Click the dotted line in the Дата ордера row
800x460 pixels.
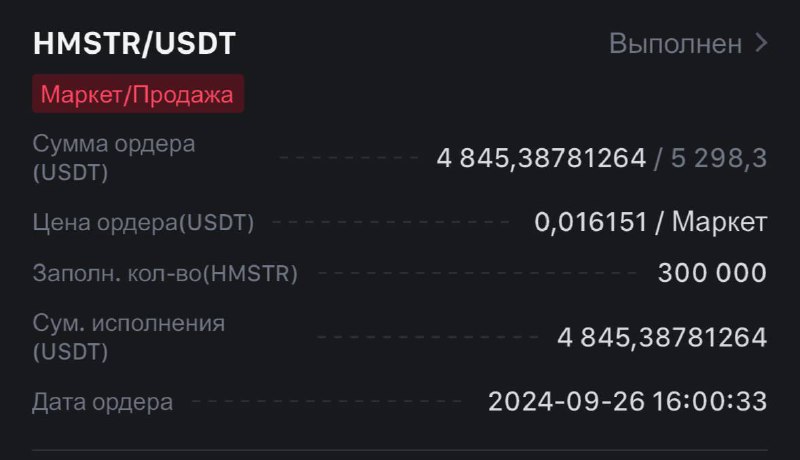tap(327, 402)
